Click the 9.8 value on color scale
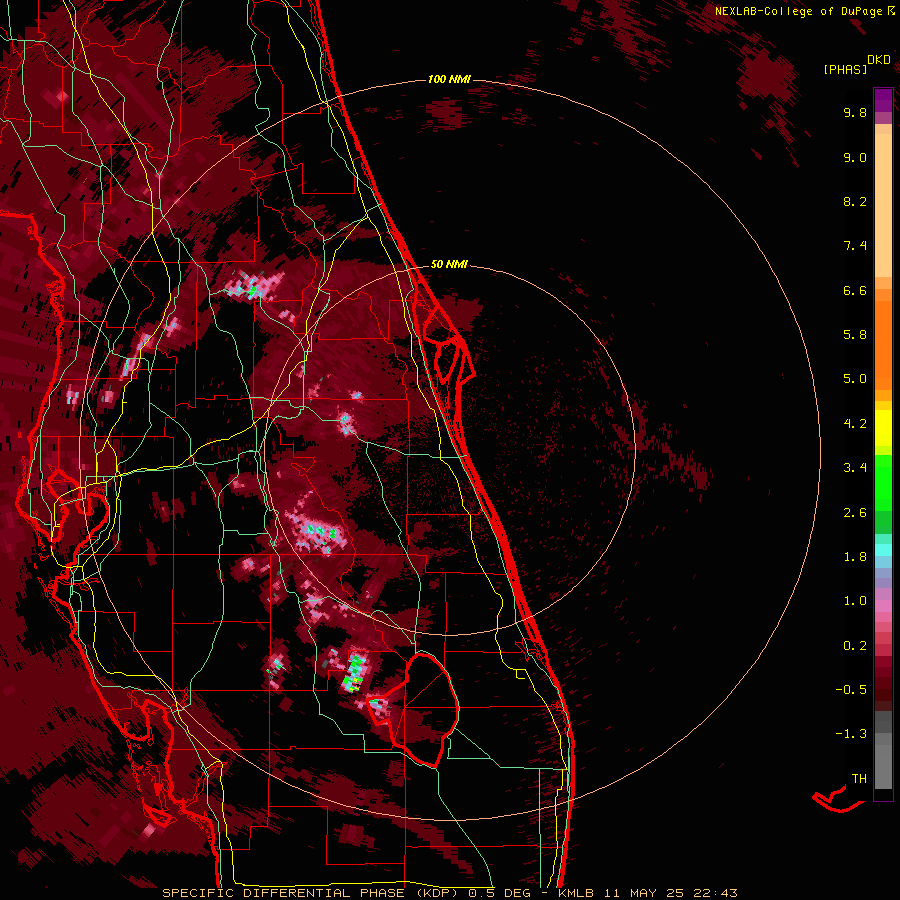 pyautogui.click(x=855, y=112)
